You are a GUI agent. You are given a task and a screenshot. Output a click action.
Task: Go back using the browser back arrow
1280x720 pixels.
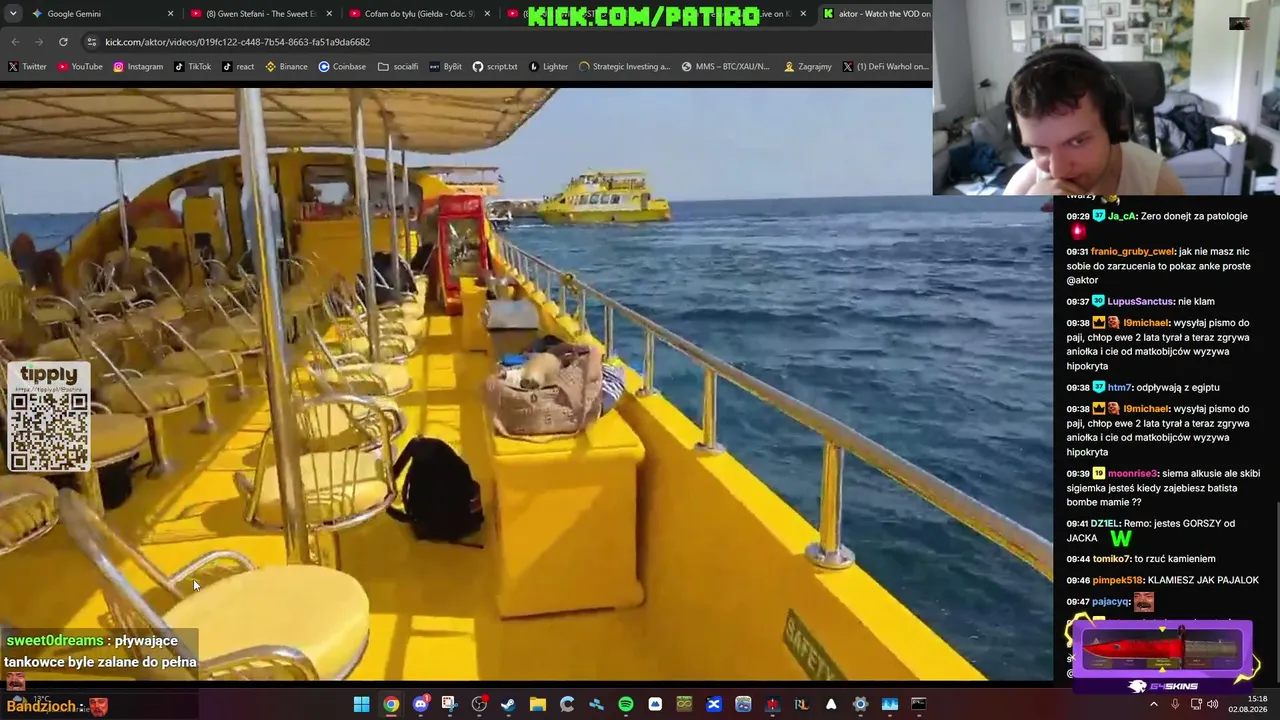coord(15,42)
